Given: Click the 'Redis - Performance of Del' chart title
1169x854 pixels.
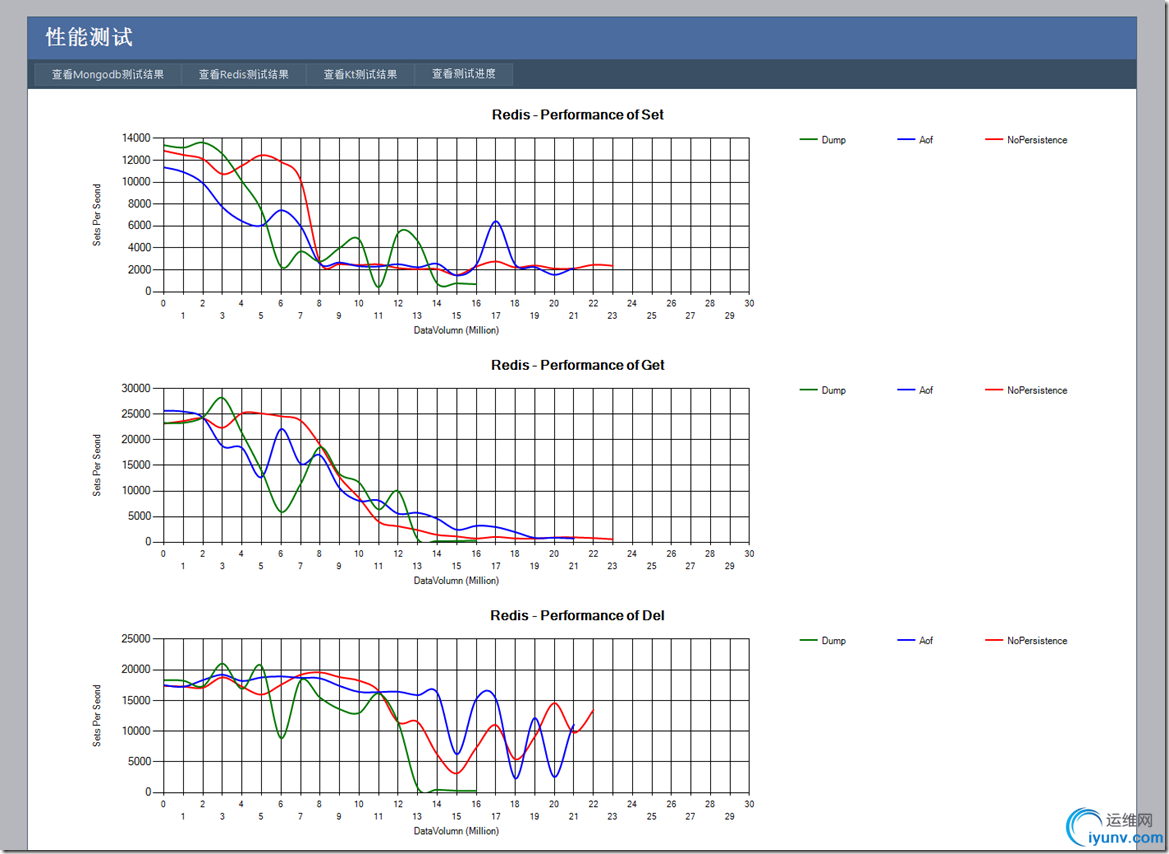Looking at the screenshot, I should pos(578,616).
